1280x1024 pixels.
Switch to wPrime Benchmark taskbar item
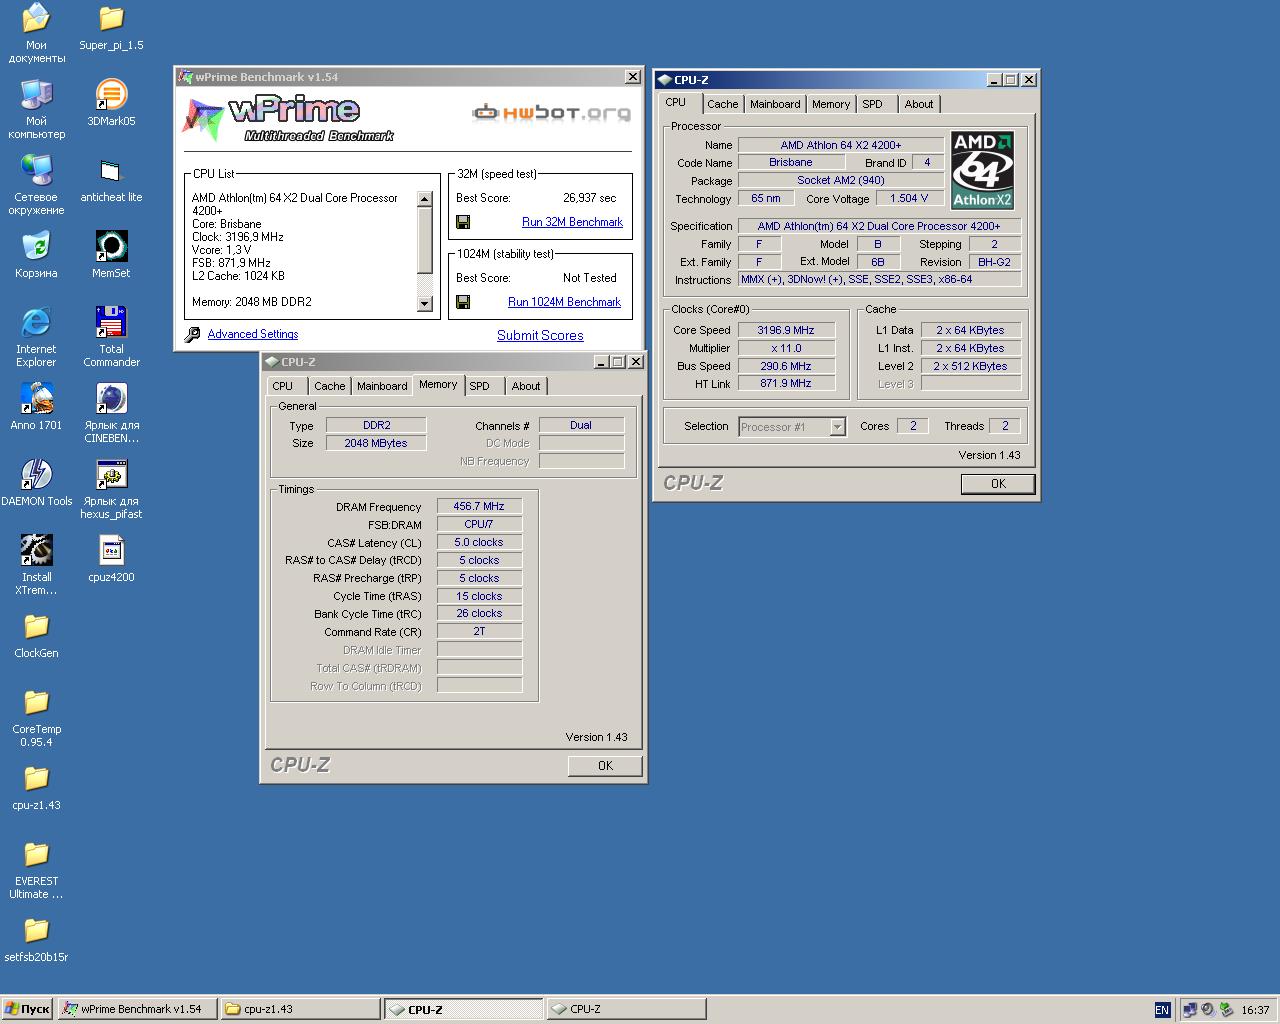138,1010
